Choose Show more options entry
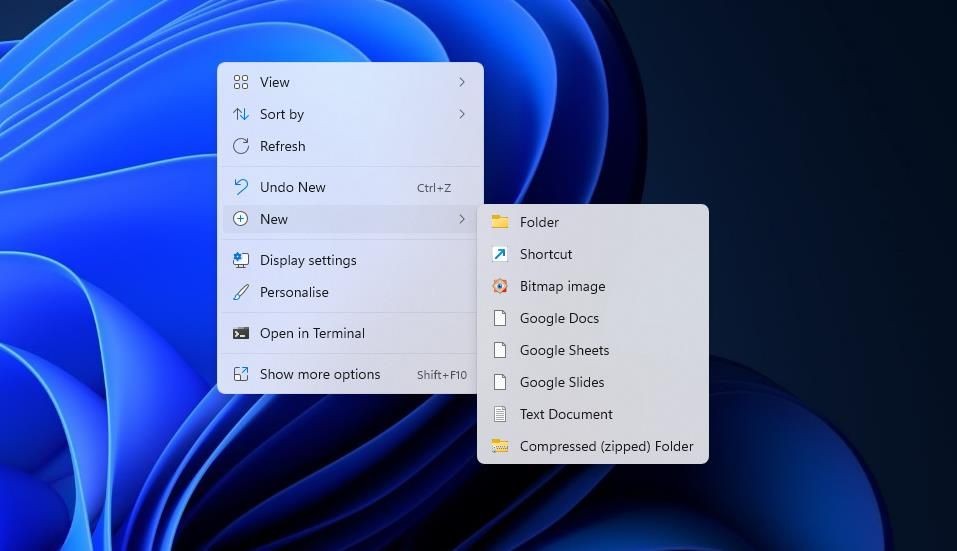Image resolution: width=957 pixels, height=551 pixels. click(350, 374)
